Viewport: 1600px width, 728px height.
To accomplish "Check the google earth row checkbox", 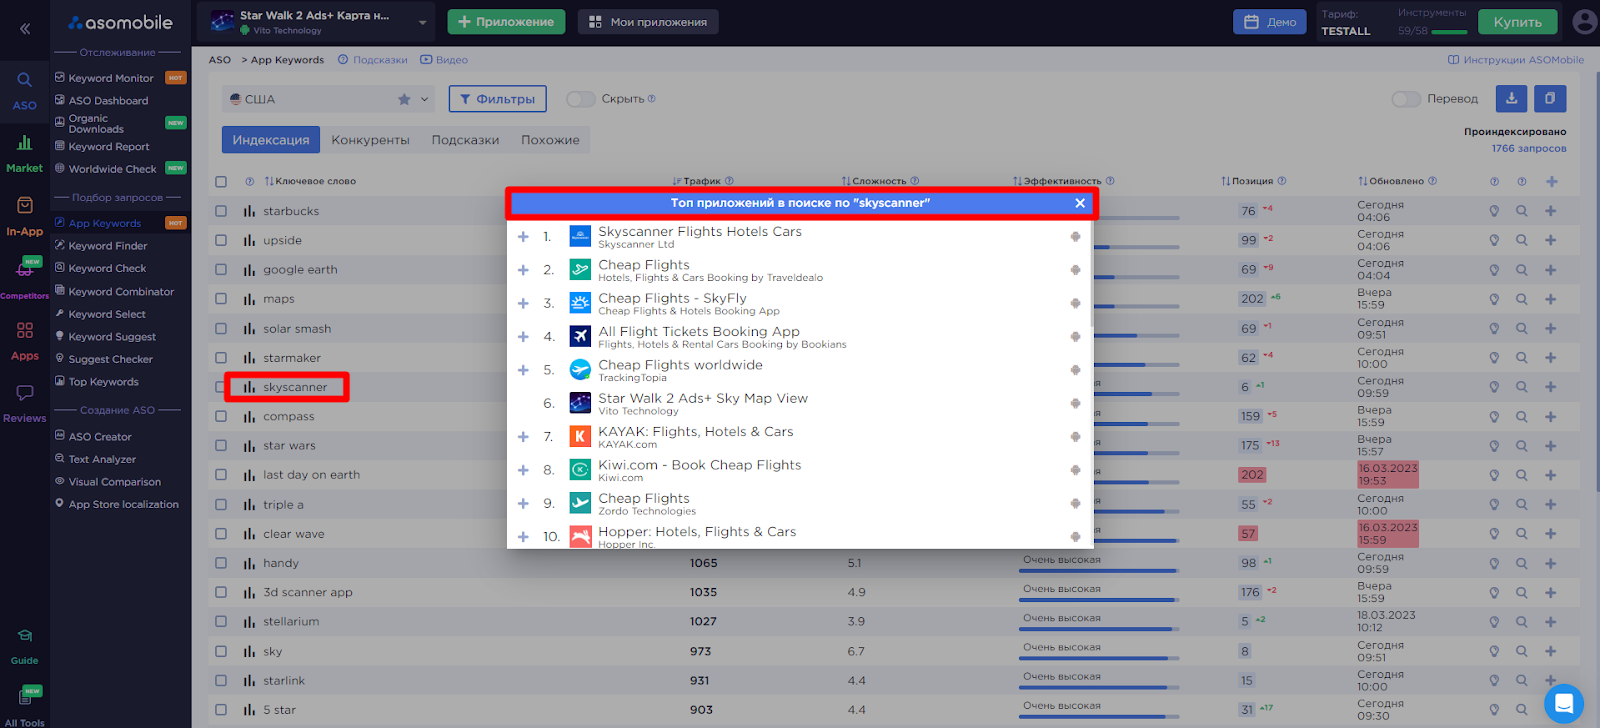I will 221,270.
